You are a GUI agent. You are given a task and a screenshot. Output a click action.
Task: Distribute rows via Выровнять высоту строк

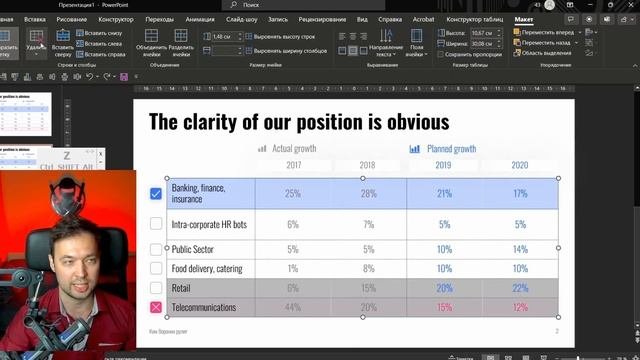(280, 37)
